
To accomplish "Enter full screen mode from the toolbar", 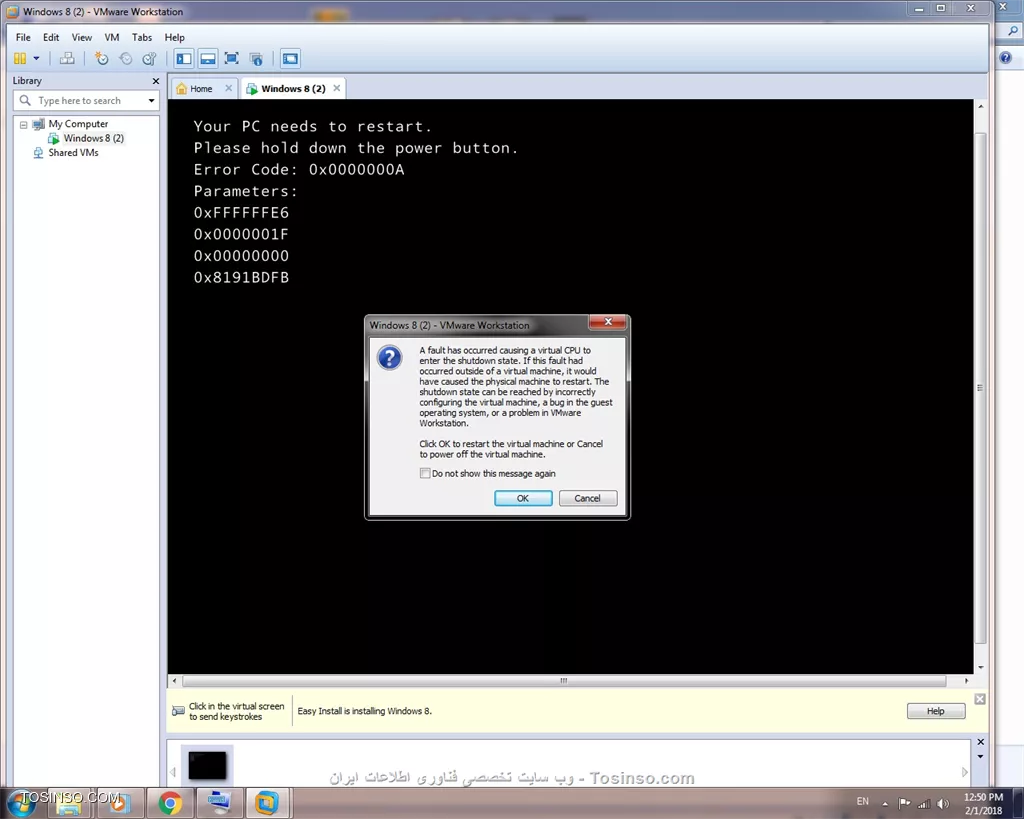I will (231, 59).
